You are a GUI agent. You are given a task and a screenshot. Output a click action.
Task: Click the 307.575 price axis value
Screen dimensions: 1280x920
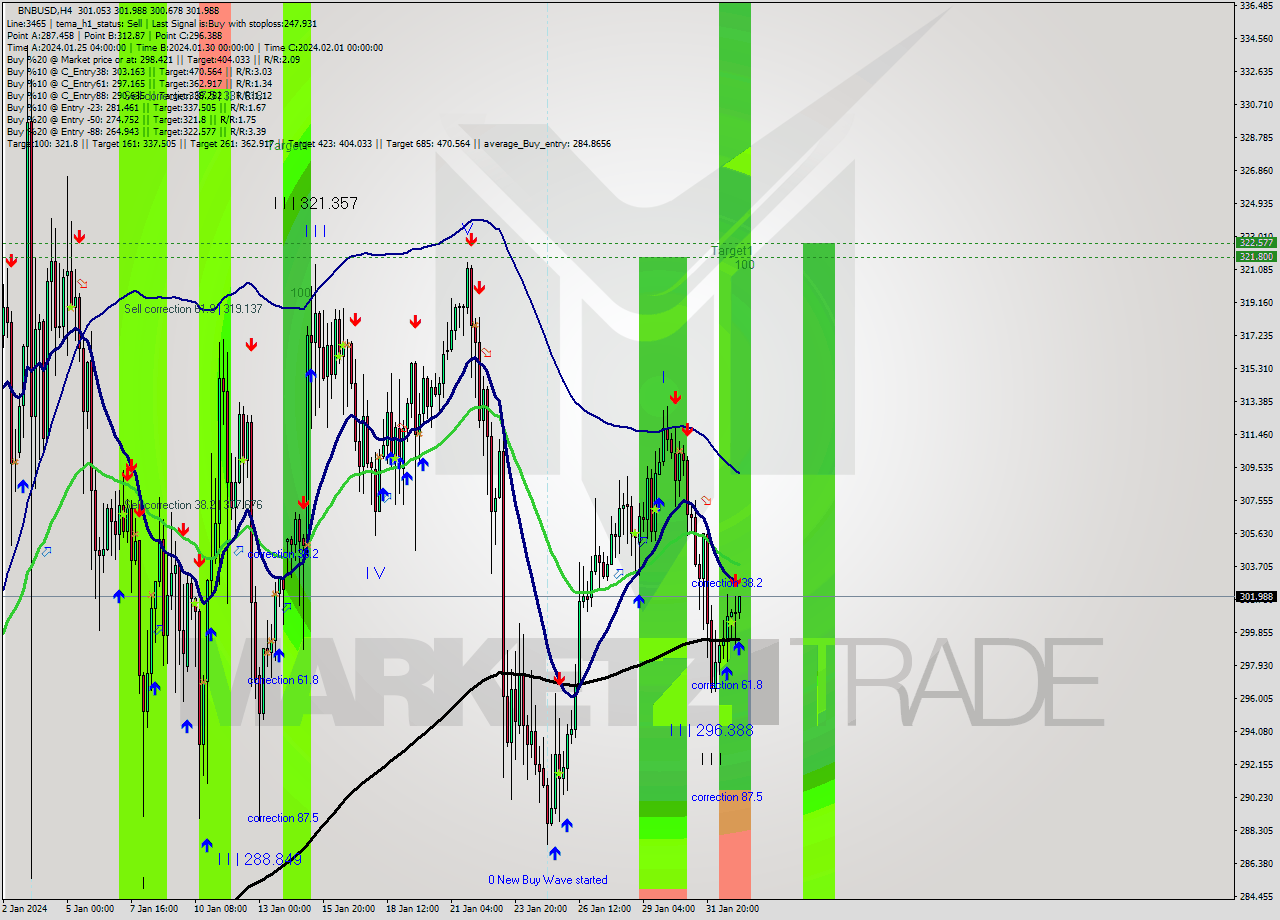[x=1256, y=501]
